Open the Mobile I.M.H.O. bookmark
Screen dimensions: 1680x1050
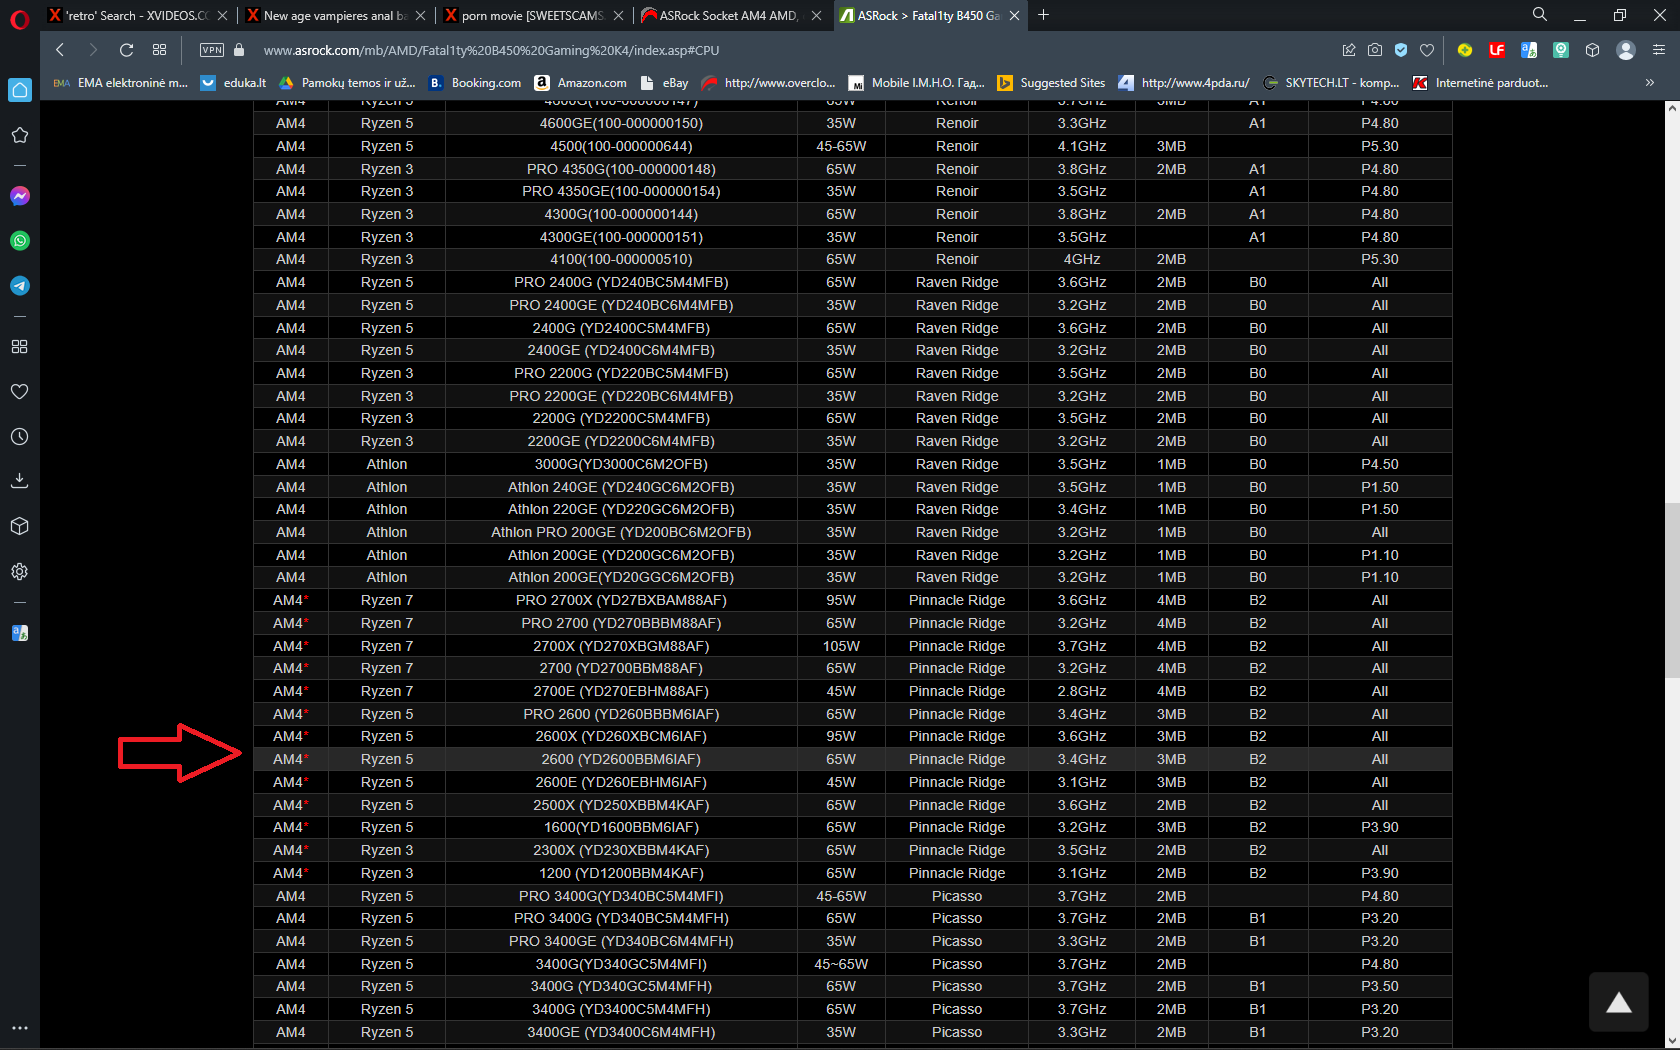point(917,83)
